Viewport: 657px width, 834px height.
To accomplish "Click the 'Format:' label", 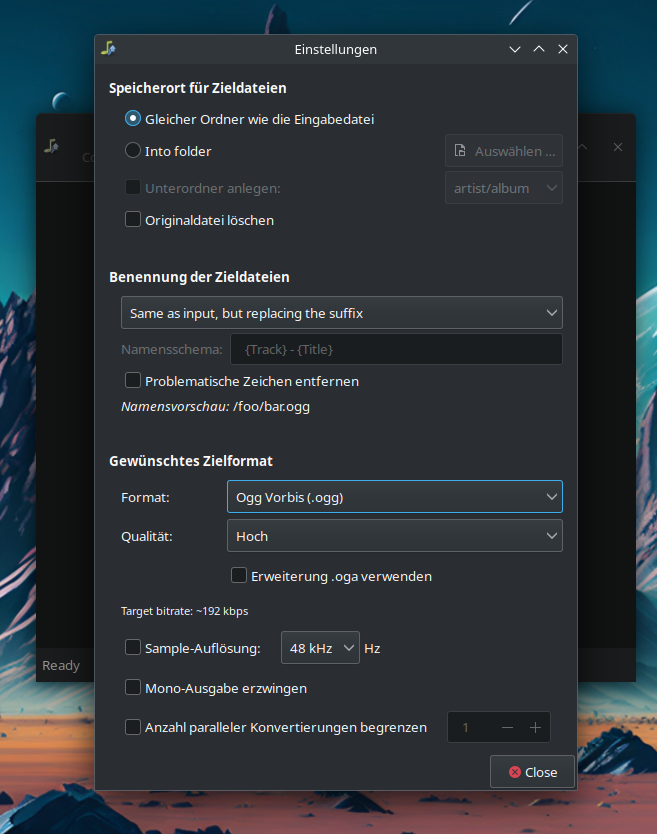I will 145,497.
